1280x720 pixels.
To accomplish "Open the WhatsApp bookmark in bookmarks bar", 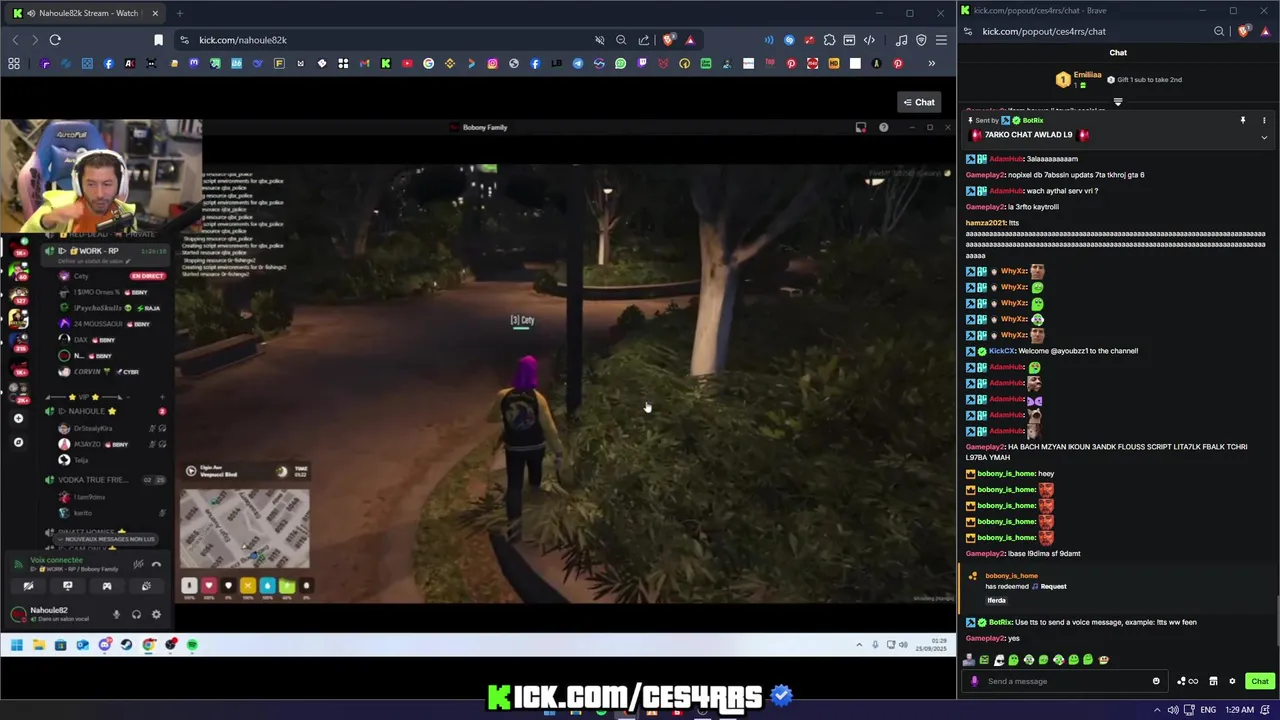I will coord(620,64).
